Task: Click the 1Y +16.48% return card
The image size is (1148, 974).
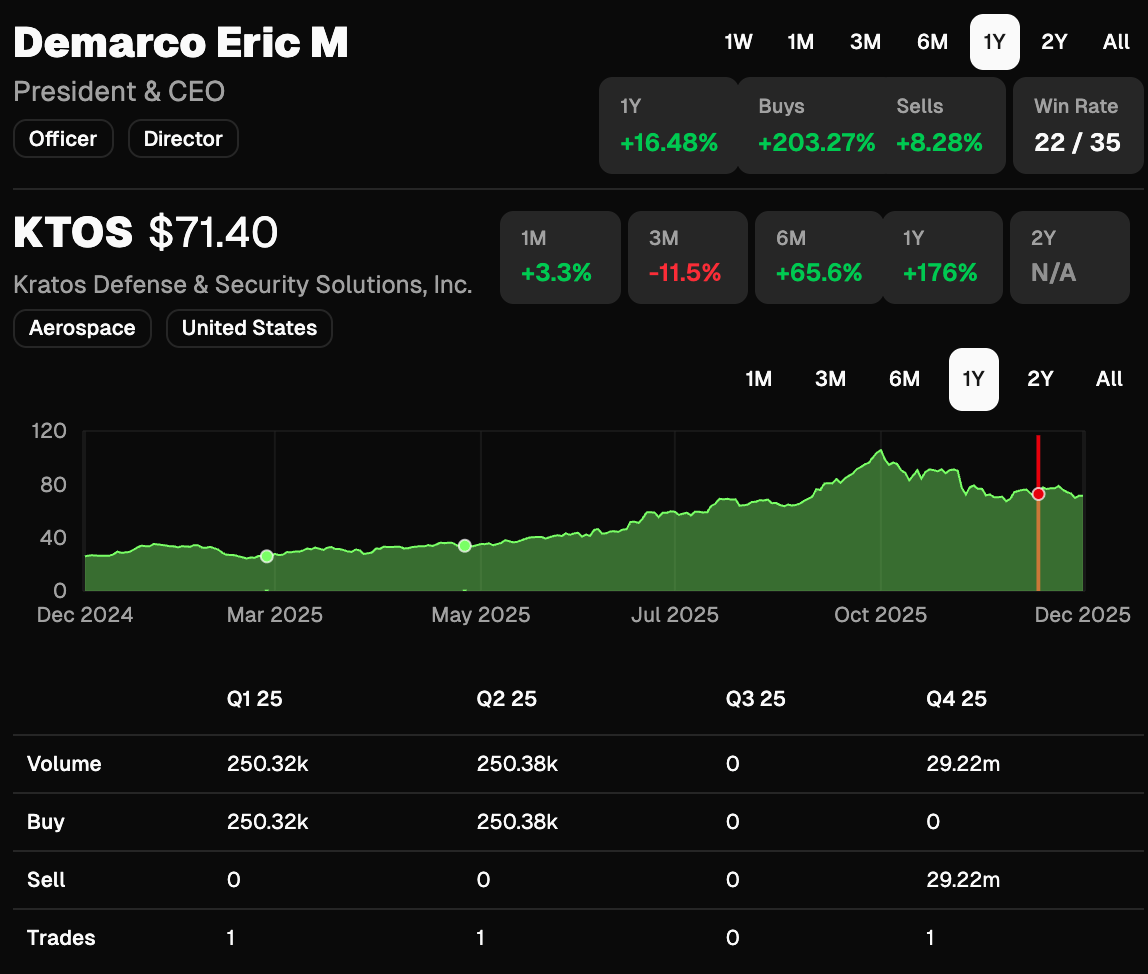Action: click(668, 125)
